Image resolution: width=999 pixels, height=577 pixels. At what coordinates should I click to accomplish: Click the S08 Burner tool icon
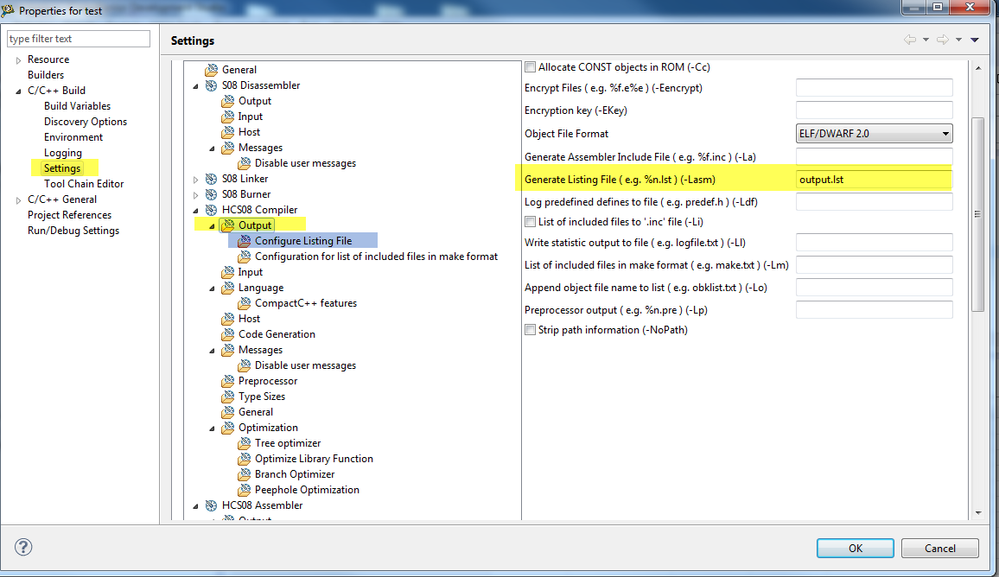211,194
